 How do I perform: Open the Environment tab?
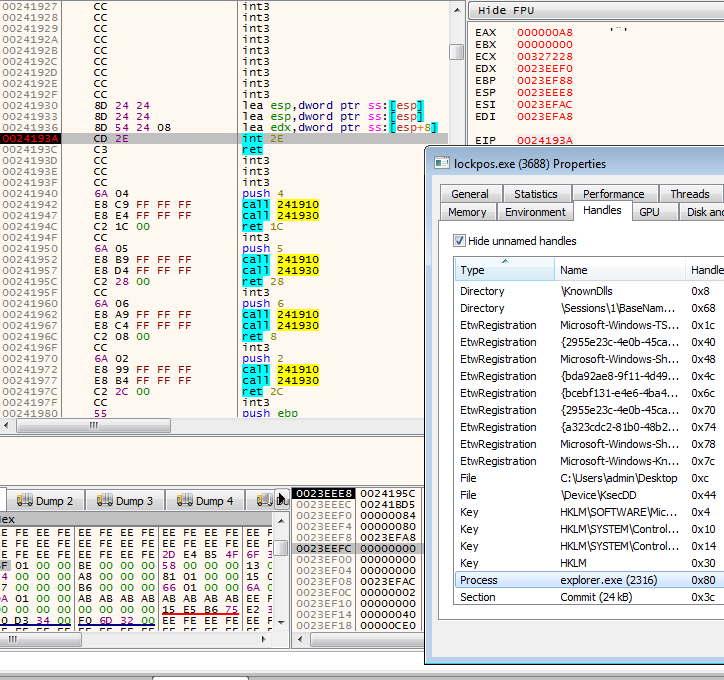coord(535,212)
